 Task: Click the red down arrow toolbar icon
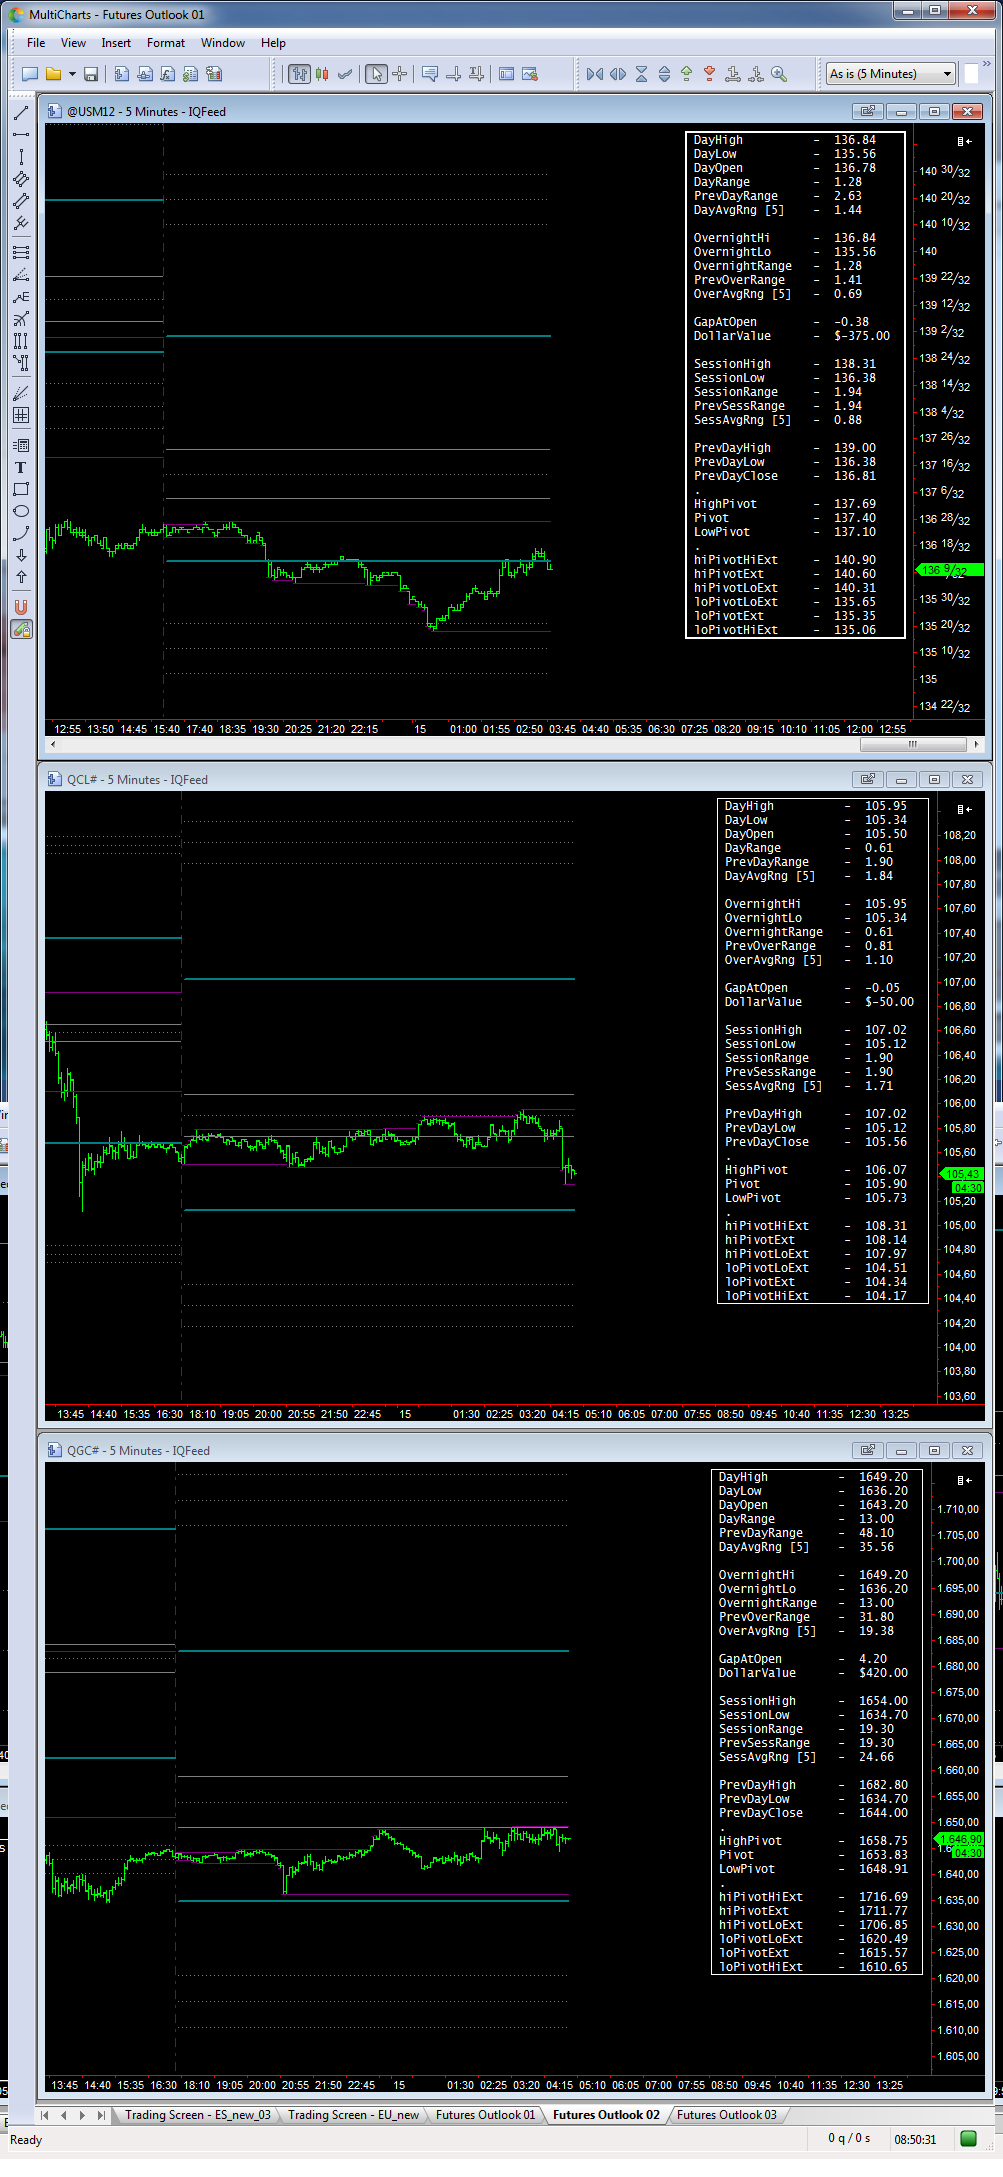tap(709, 74)
